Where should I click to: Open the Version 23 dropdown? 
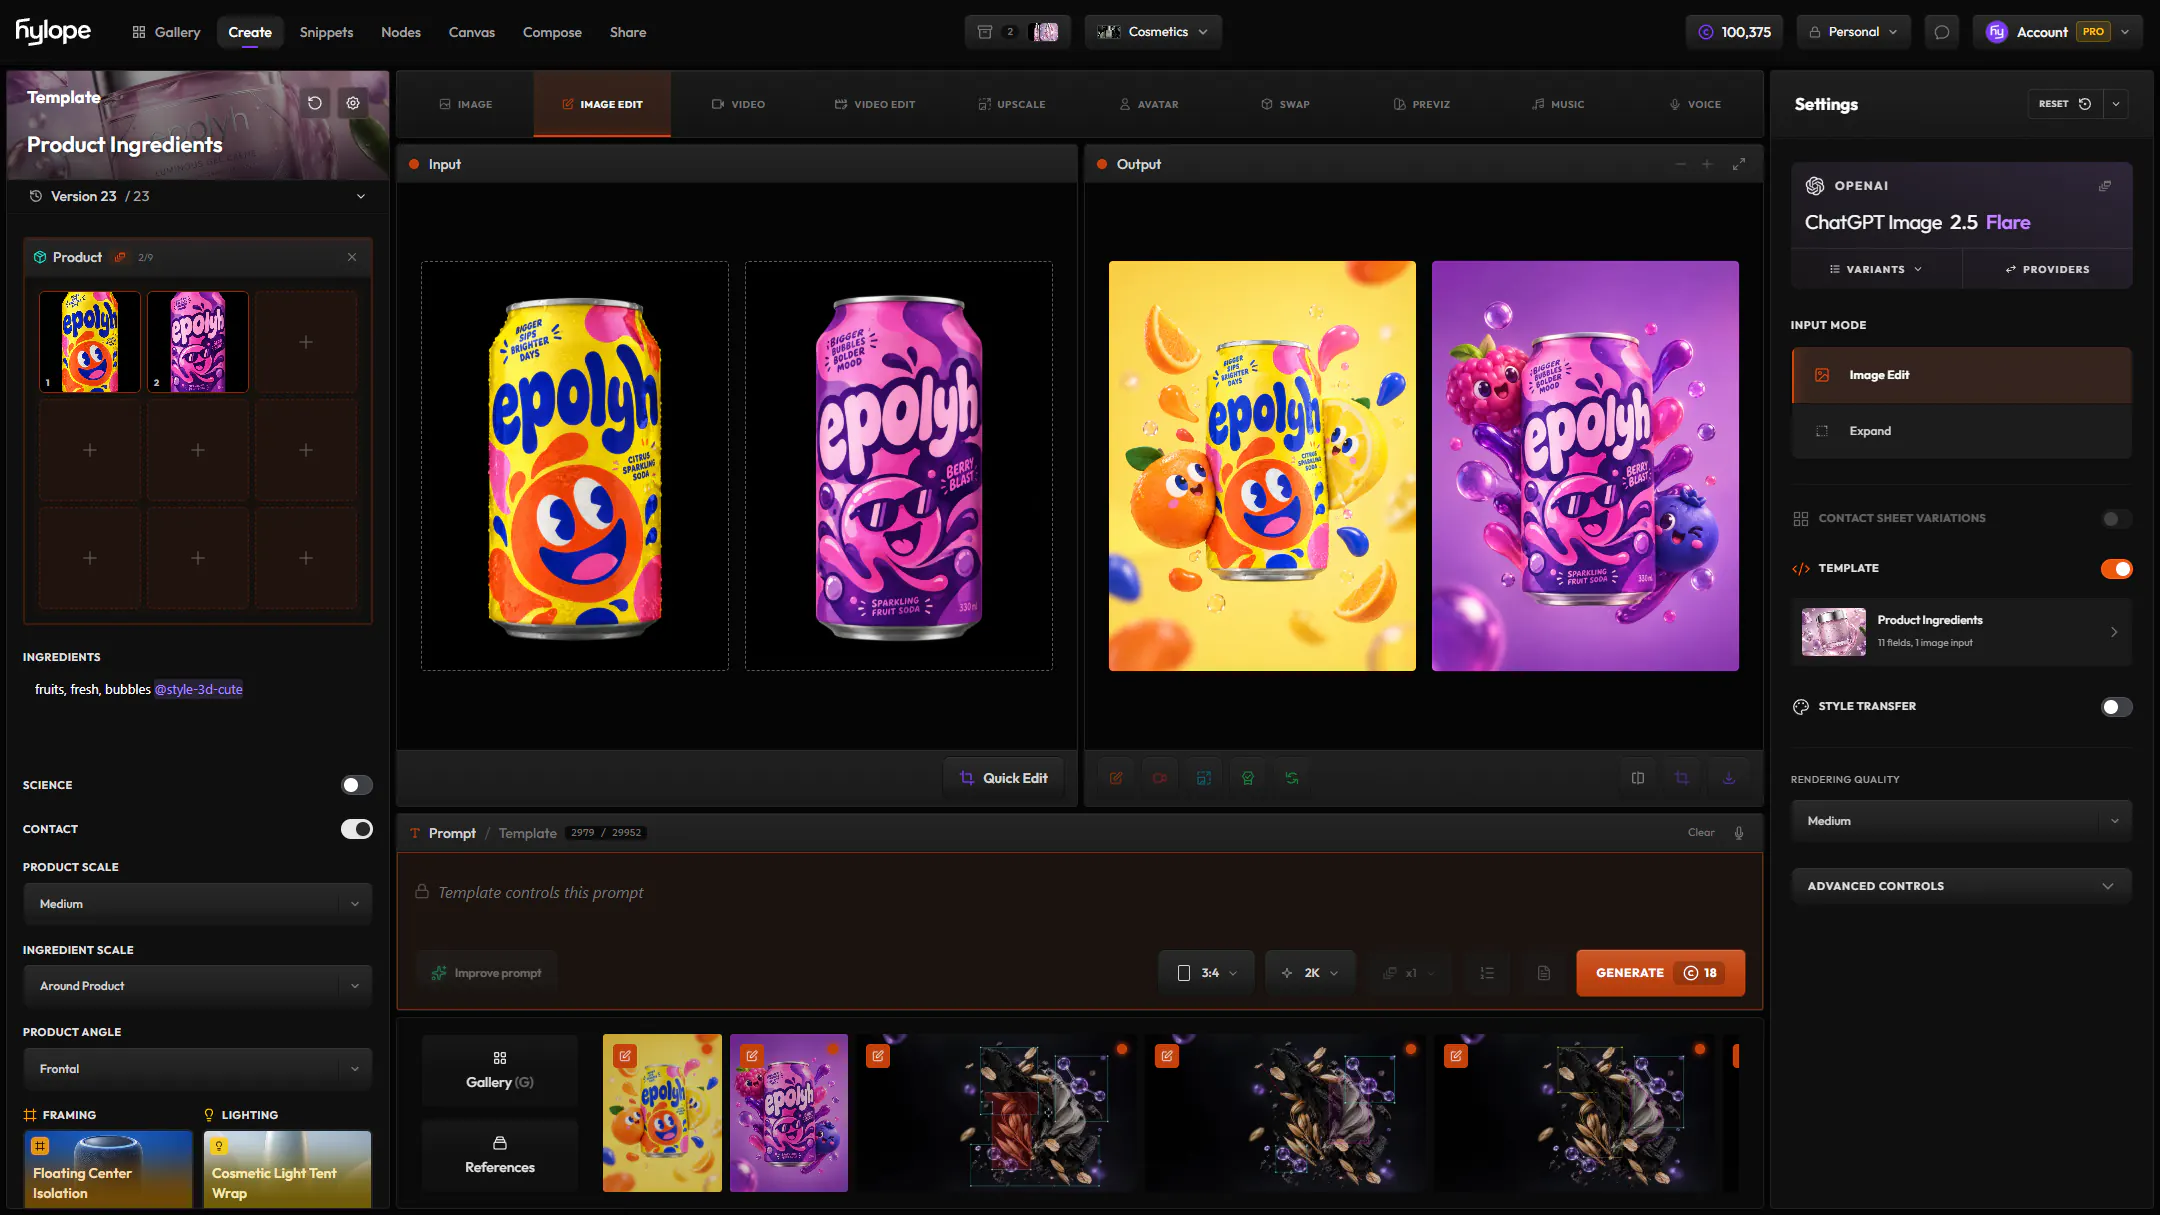pyautogui.click(x=198, y=196)
